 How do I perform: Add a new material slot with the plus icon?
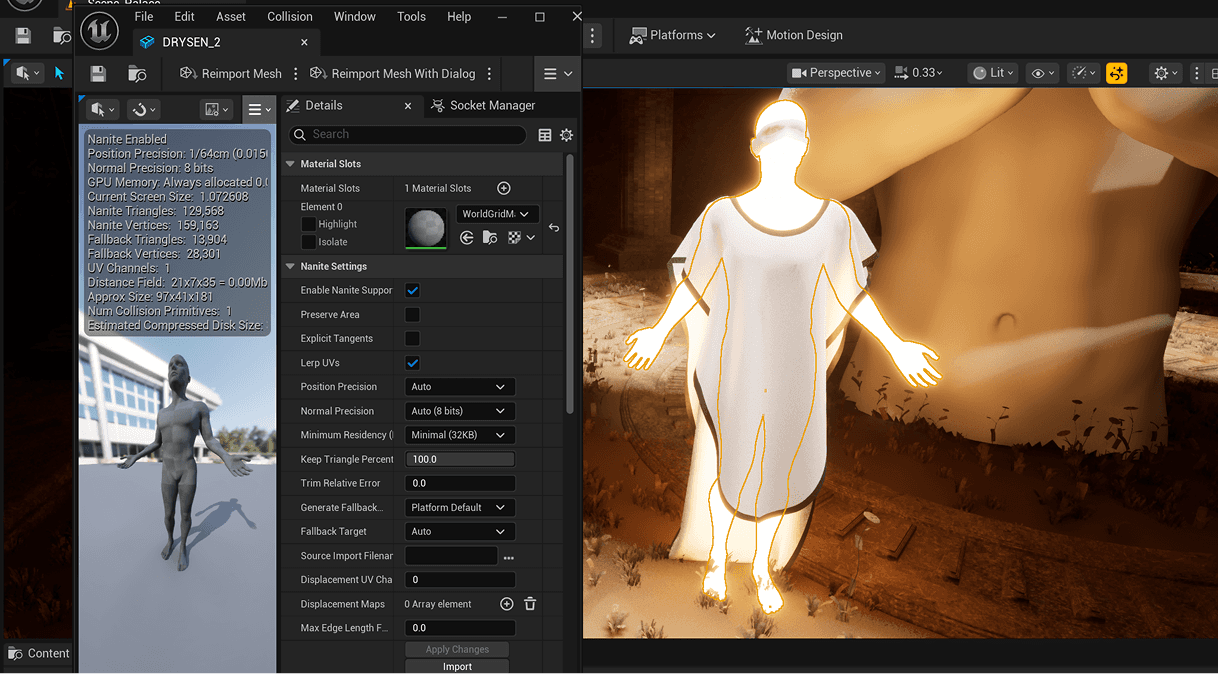point(504,188)
